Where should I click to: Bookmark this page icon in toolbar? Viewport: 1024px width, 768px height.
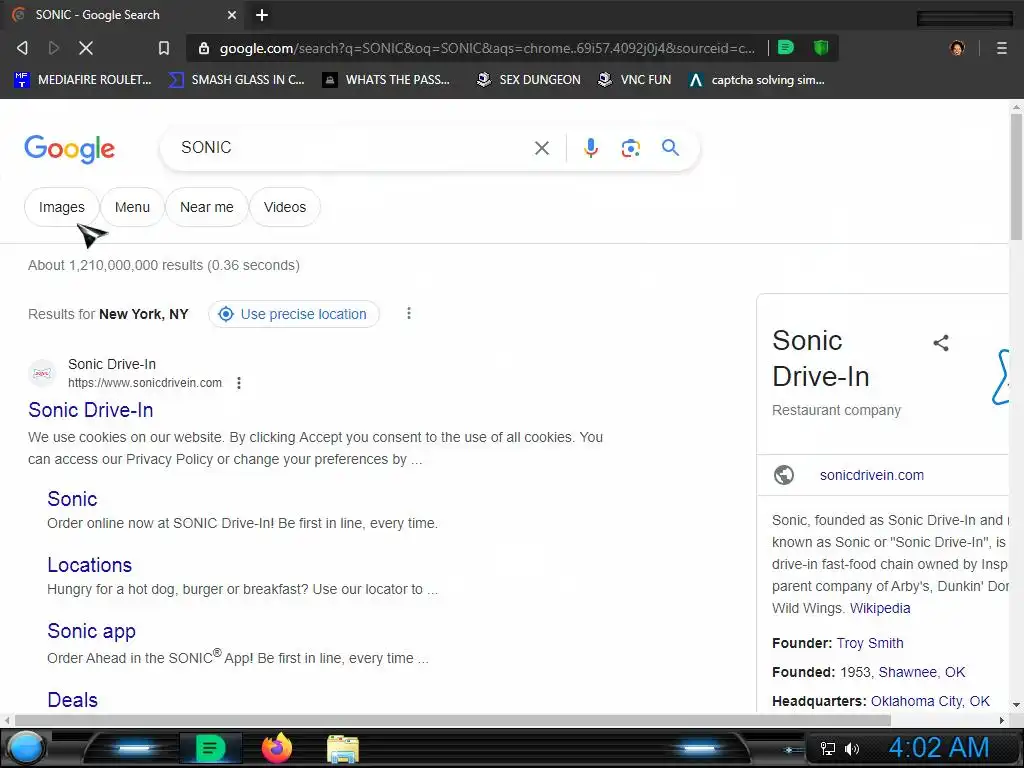coord(164,48)
